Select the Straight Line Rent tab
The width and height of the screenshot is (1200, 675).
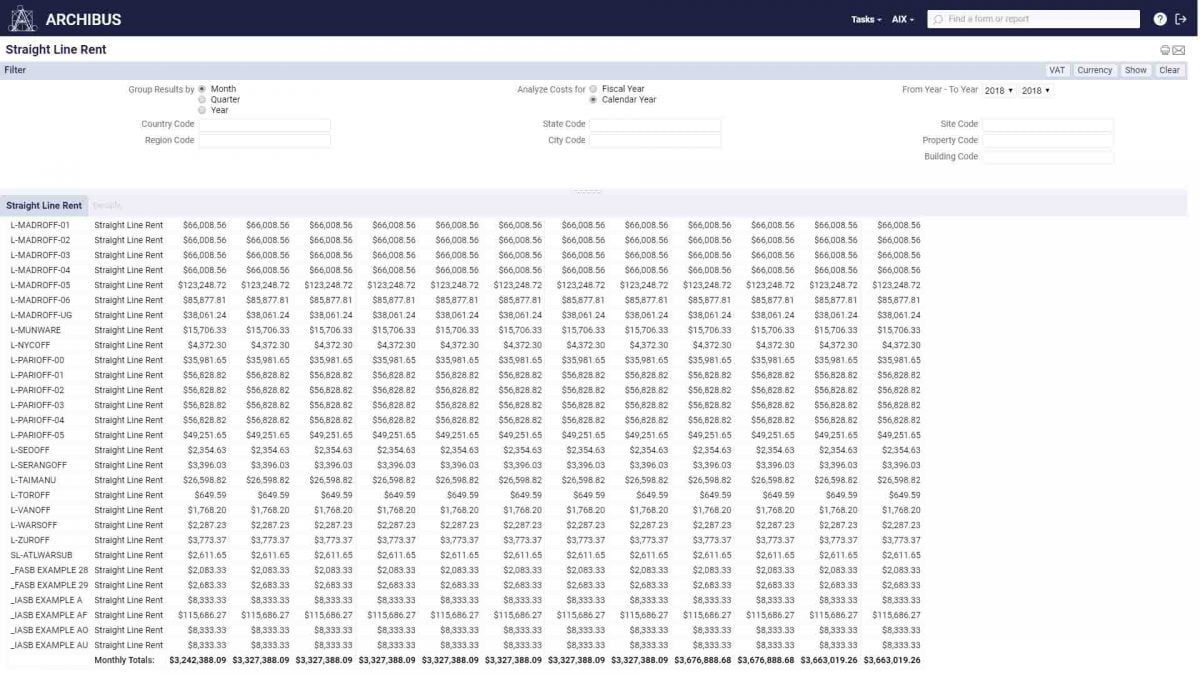tap(45, 205)
